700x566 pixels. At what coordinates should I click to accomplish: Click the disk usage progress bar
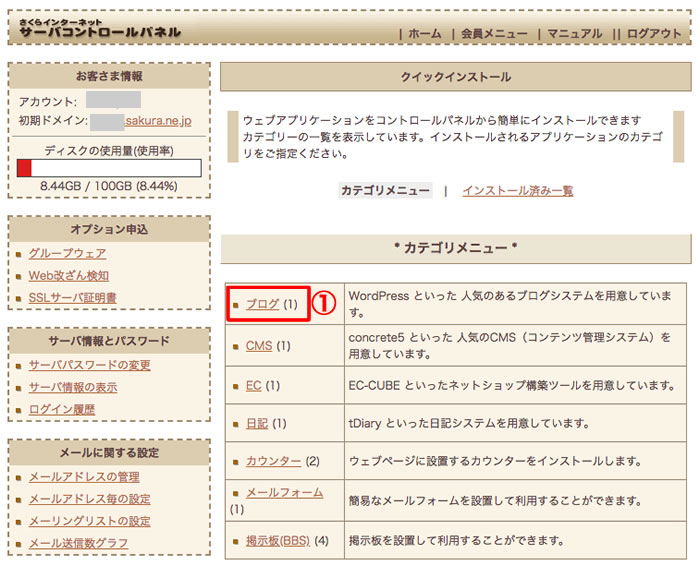[108, 167]
